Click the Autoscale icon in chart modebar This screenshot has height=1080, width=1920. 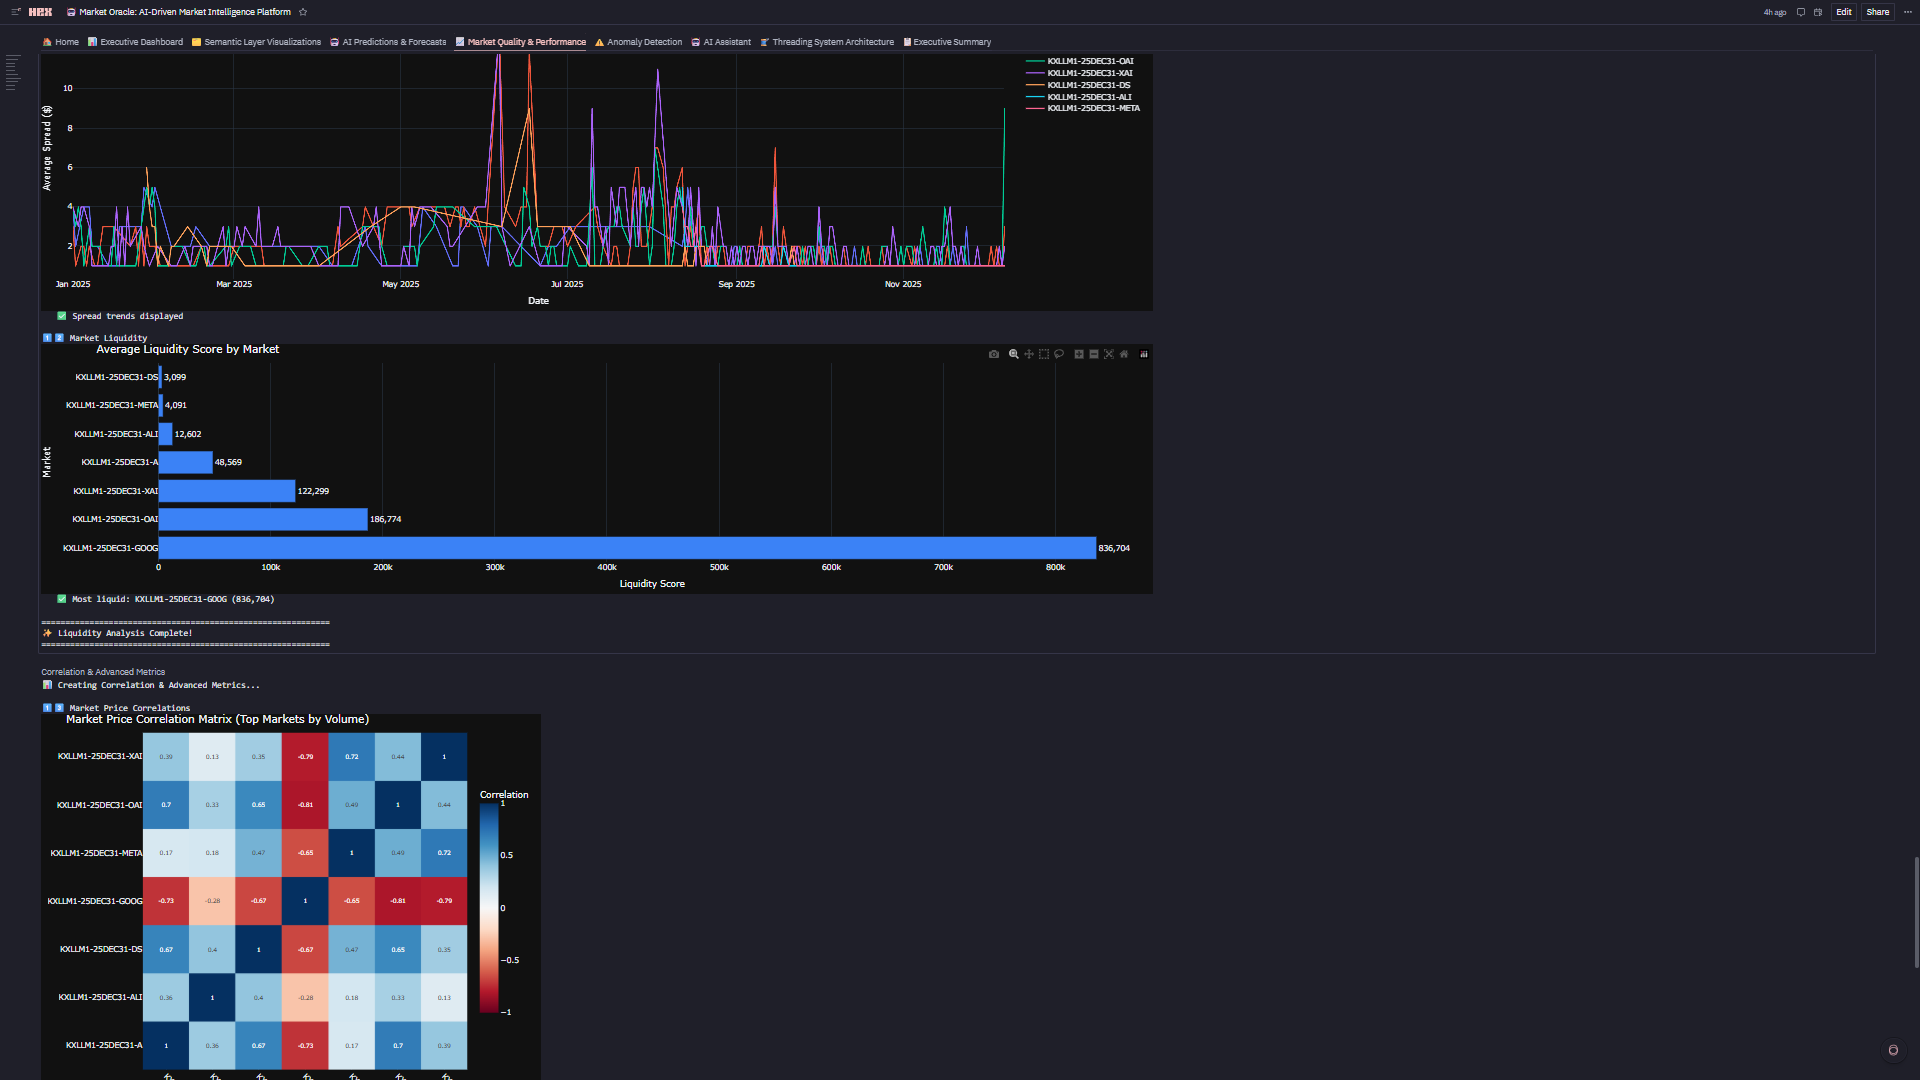1108,354
